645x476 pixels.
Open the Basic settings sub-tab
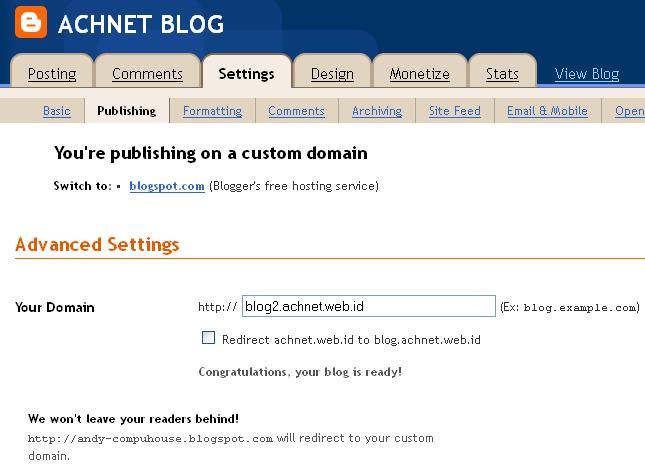coord(57,111)
